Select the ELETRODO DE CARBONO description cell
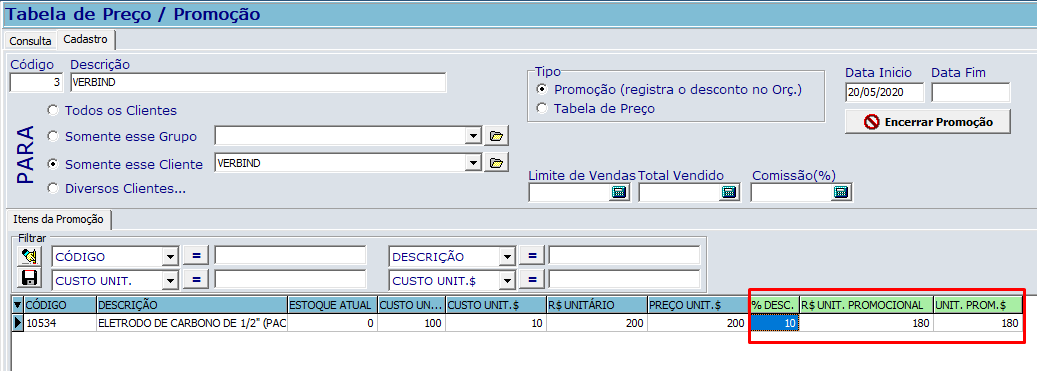Viewport: 1037px width, 371px height. coord(192,323)
